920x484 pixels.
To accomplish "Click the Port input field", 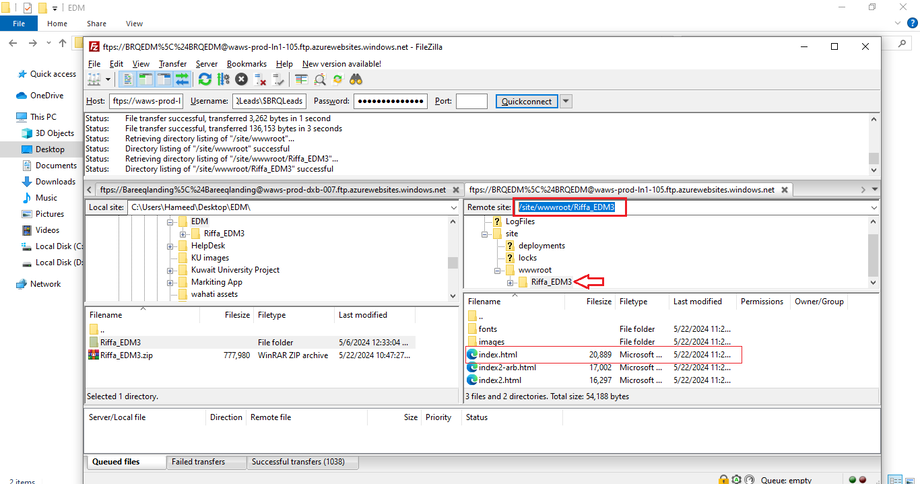I will pyautogui.click(x=471, y=101).
